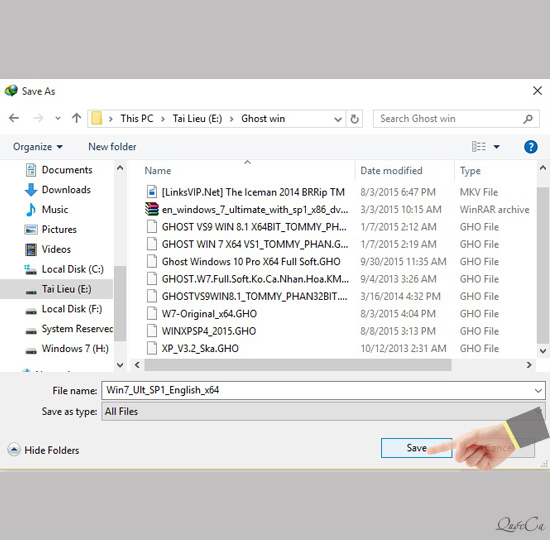
Task: Select Documents in the navigation pane
Action: 67,170
